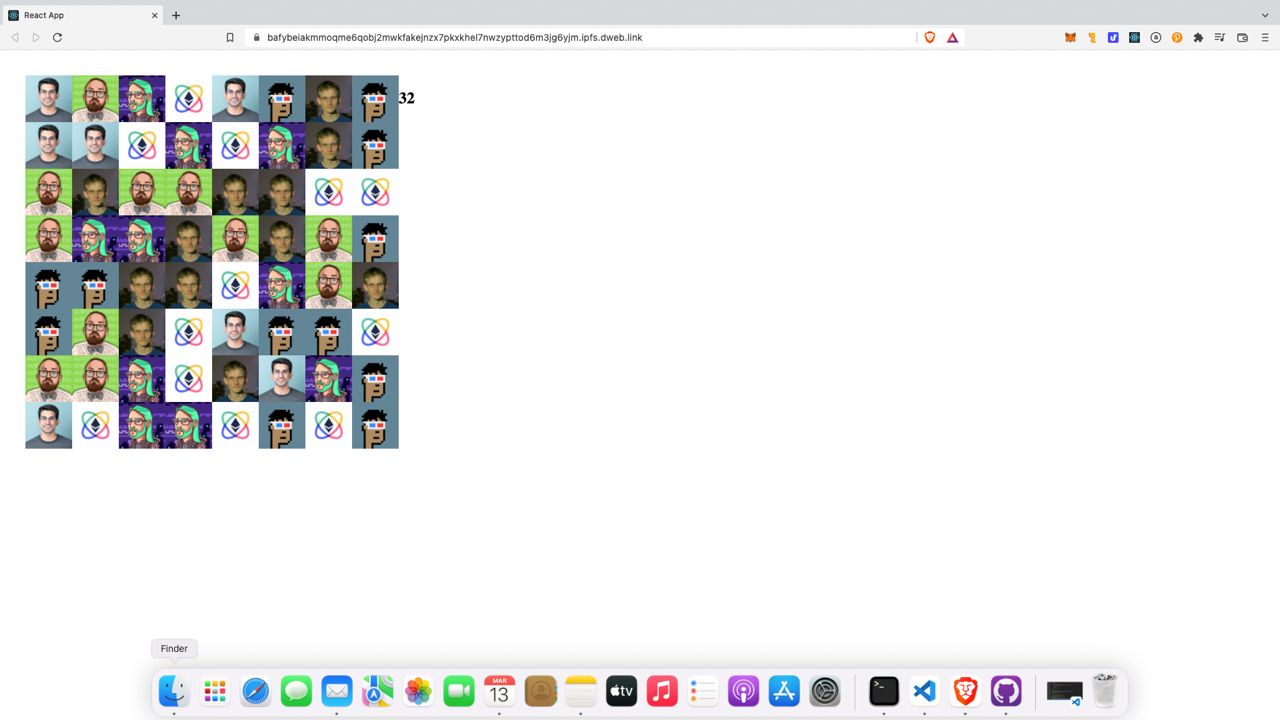Viewport: 1280px width, 720px height.
Task: Open System Preferences gear in dock
Action: point(825,691)
